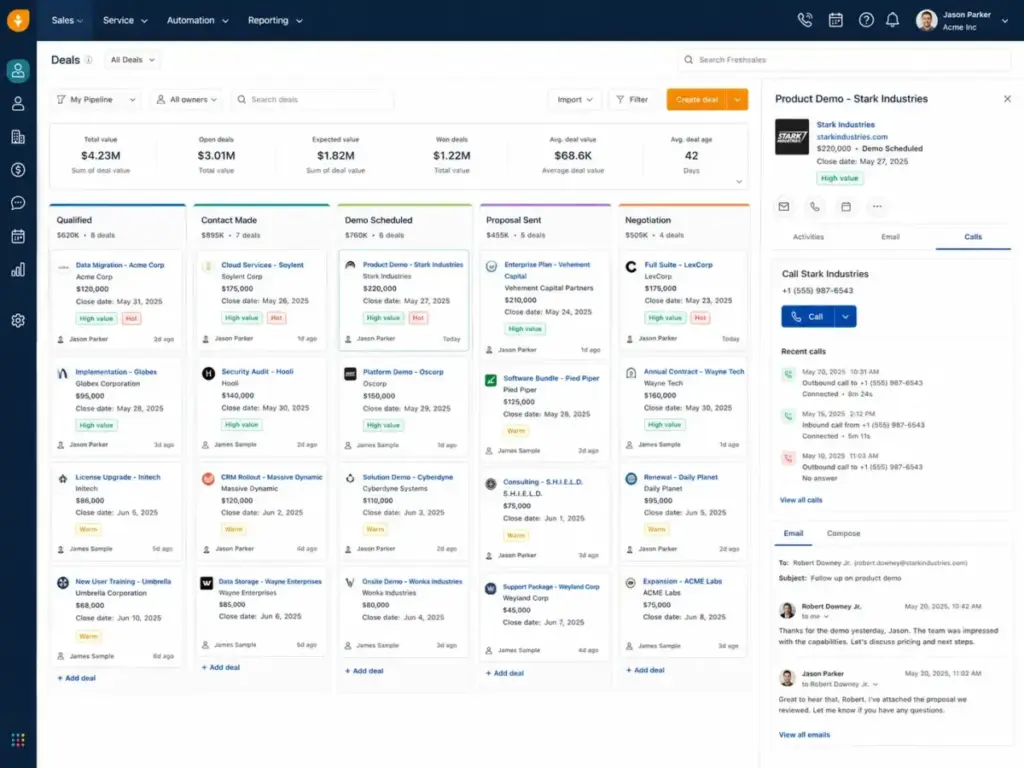Open the calendar icon in top bar
The image size is (1024, 768).
(x=836, y=20)
